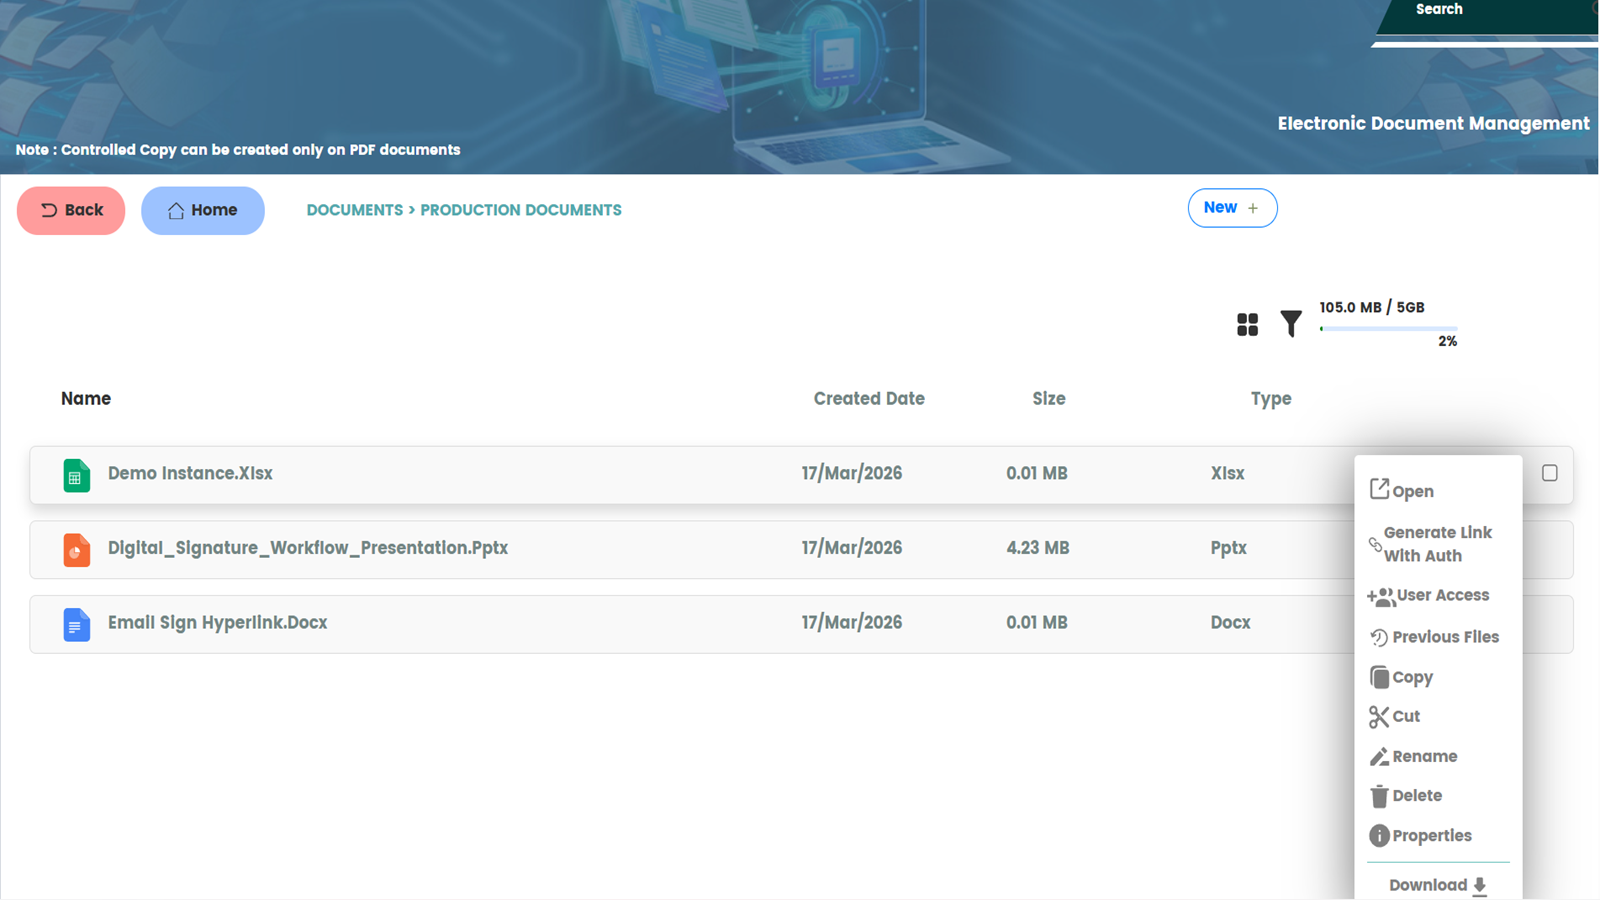Click the trash icon beside Delete

(1379, 796)
